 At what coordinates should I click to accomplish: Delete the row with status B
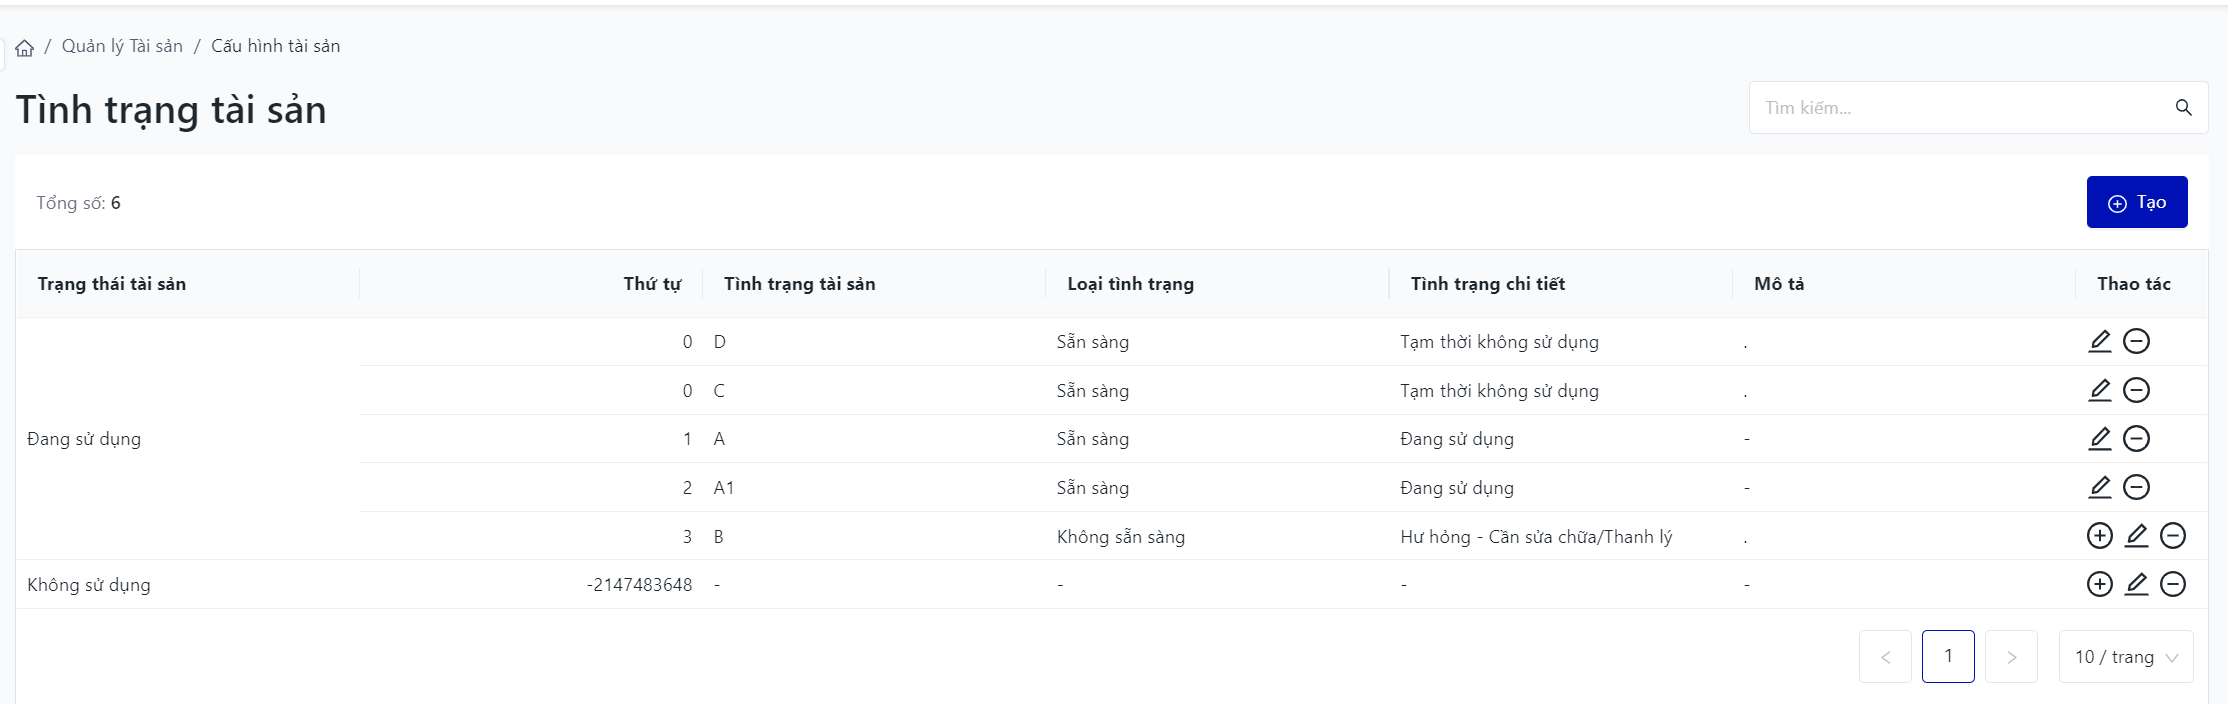coord(2173,536)
